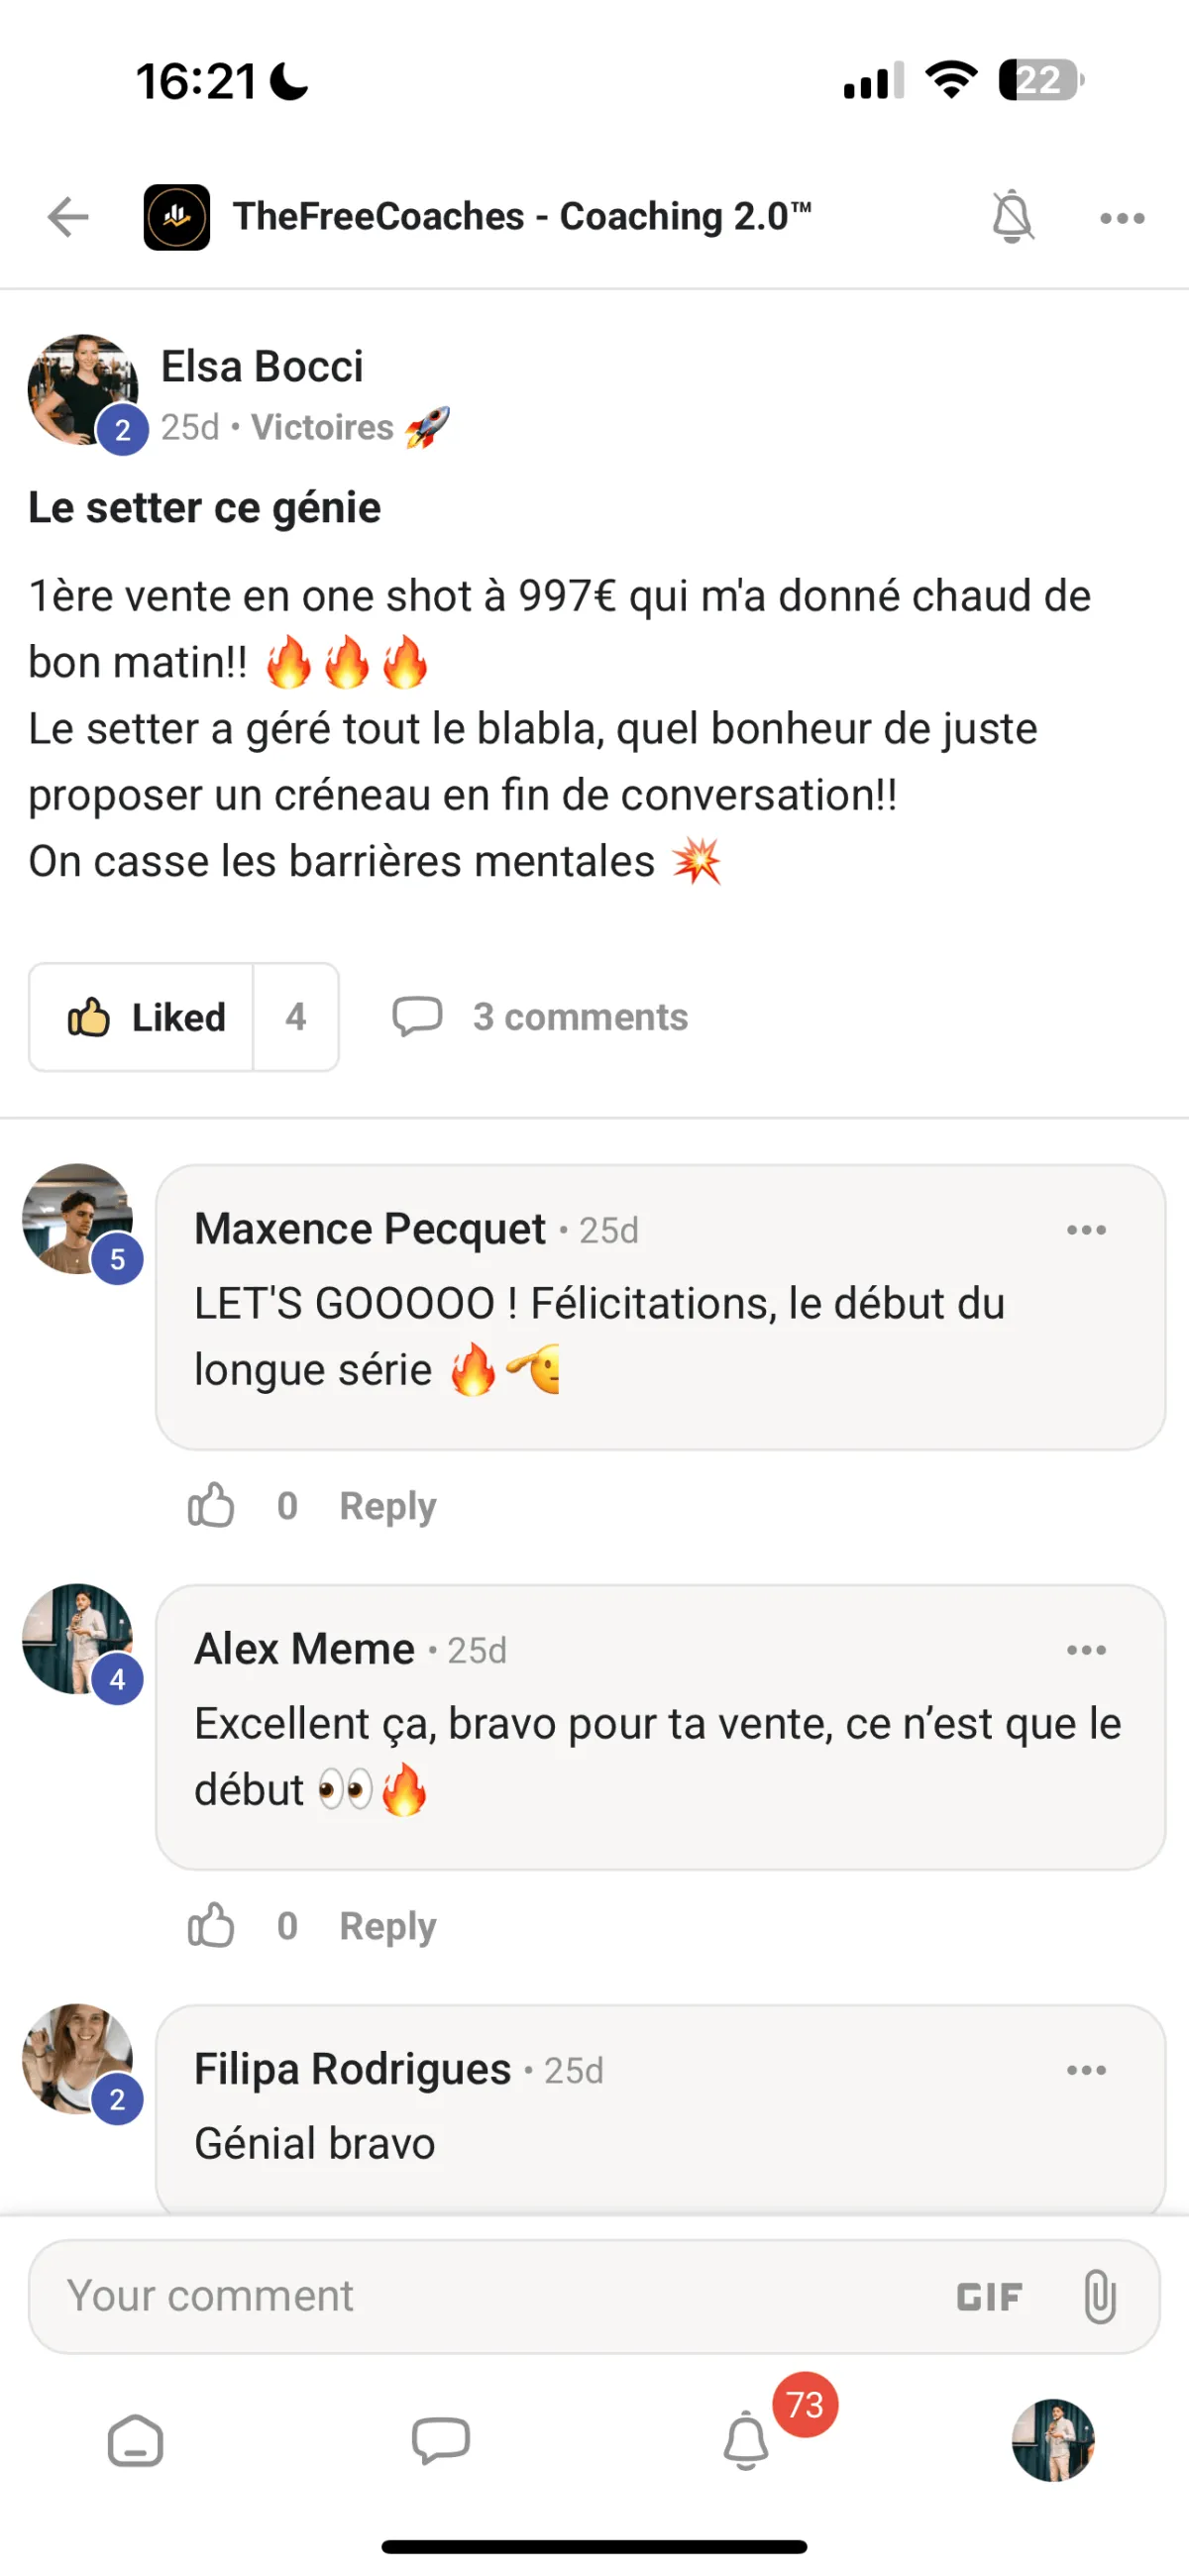Toggle the Liked button on the post
The width and height of the screenshot is (1189, 2576).
click(142, 1017)
